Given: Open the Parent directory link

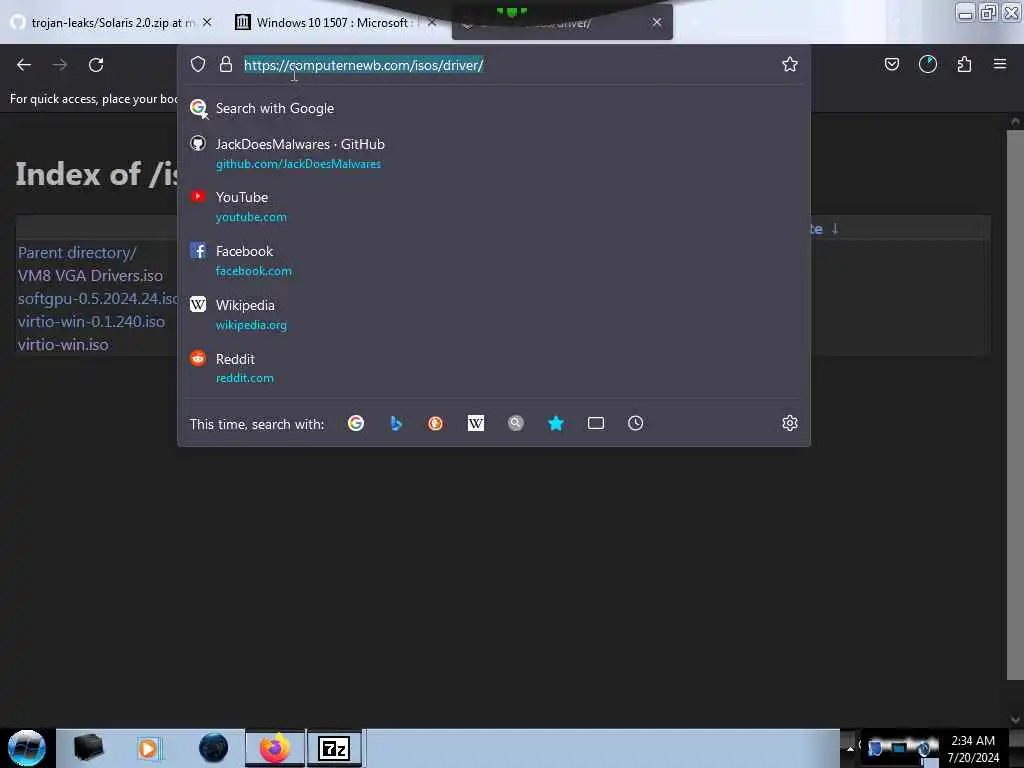Looking at the screenshot, I should pos(77,253).
